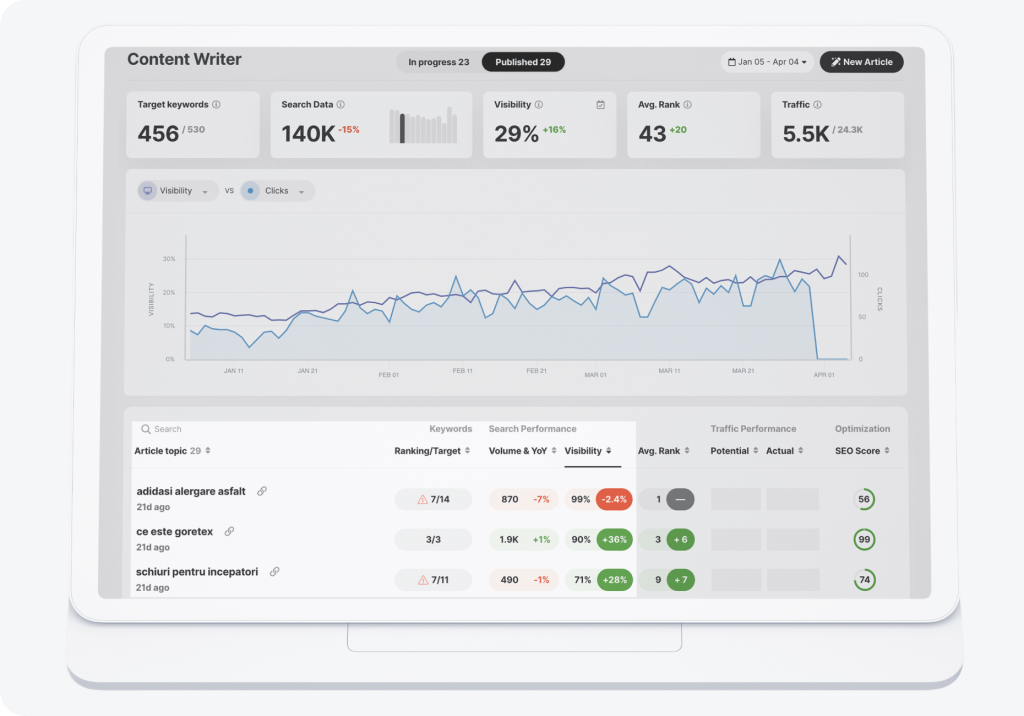
Task: Click info icon next to Target keywords
Action: tap(217, 105)
